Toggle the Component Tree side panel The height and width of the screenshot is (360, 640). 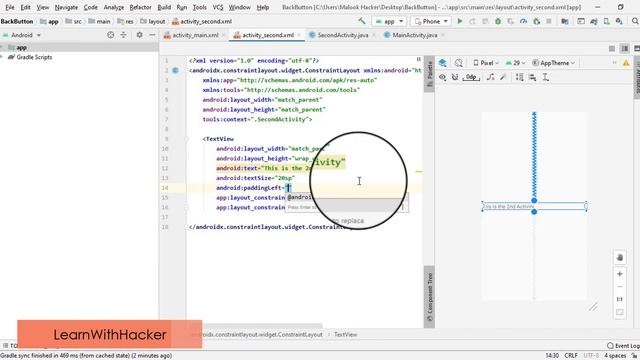pos(429,297)
